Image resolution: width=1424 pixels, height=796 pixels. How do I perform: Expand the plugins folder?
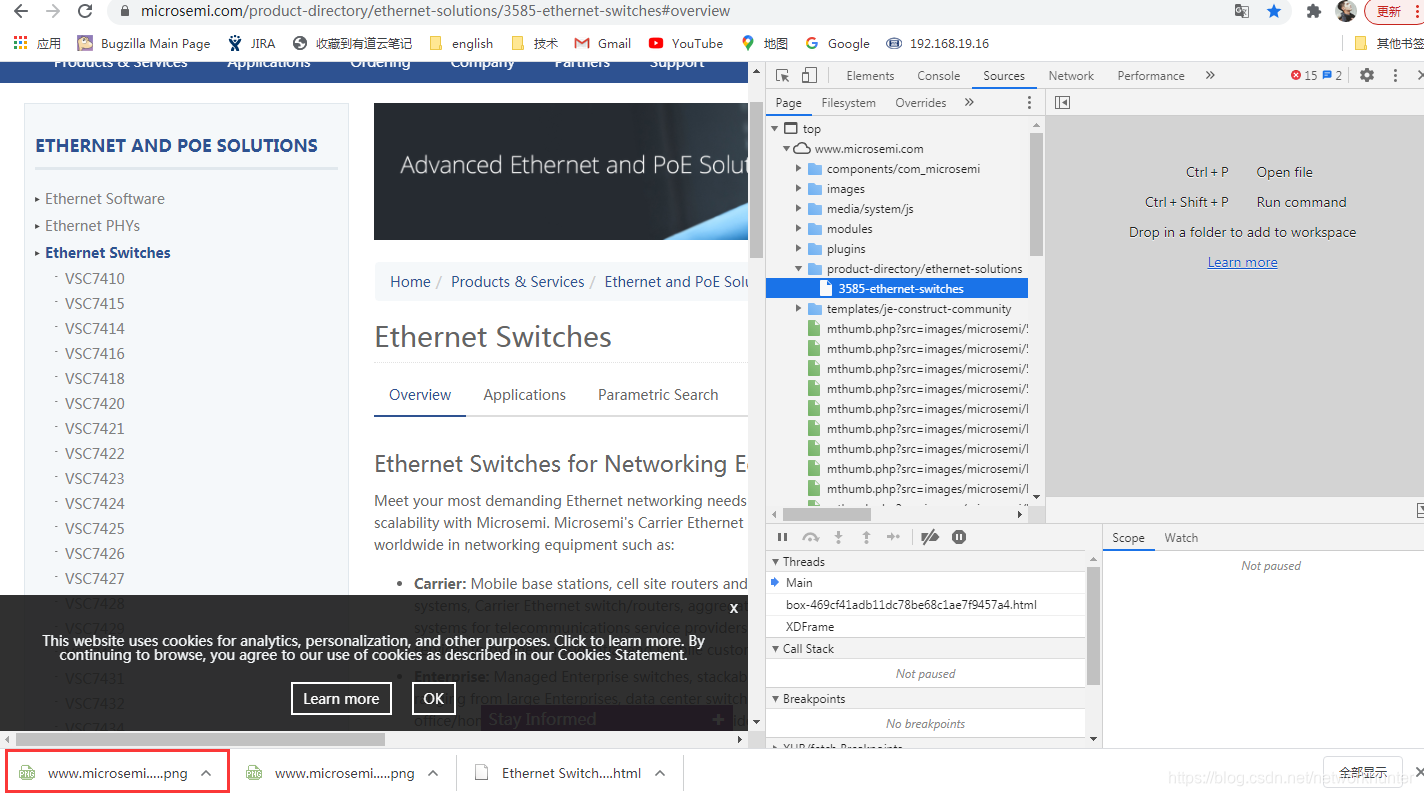(x=799, y=249)
